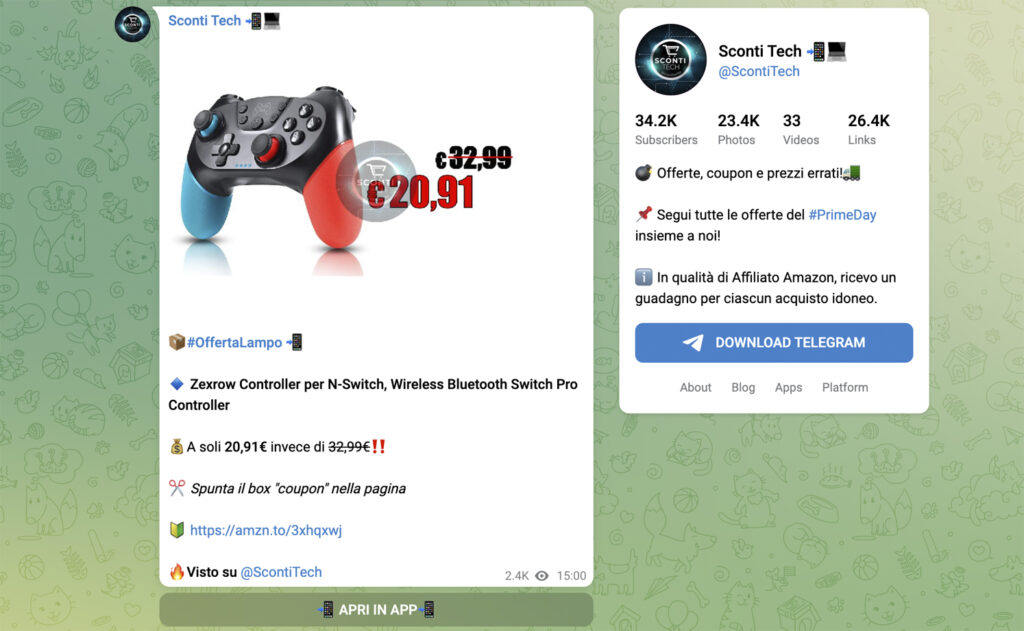Viewport: 1024px width, 631px height.
Task: Open the @ScontiTech handle in sidebar
Action: coord(759,71)
